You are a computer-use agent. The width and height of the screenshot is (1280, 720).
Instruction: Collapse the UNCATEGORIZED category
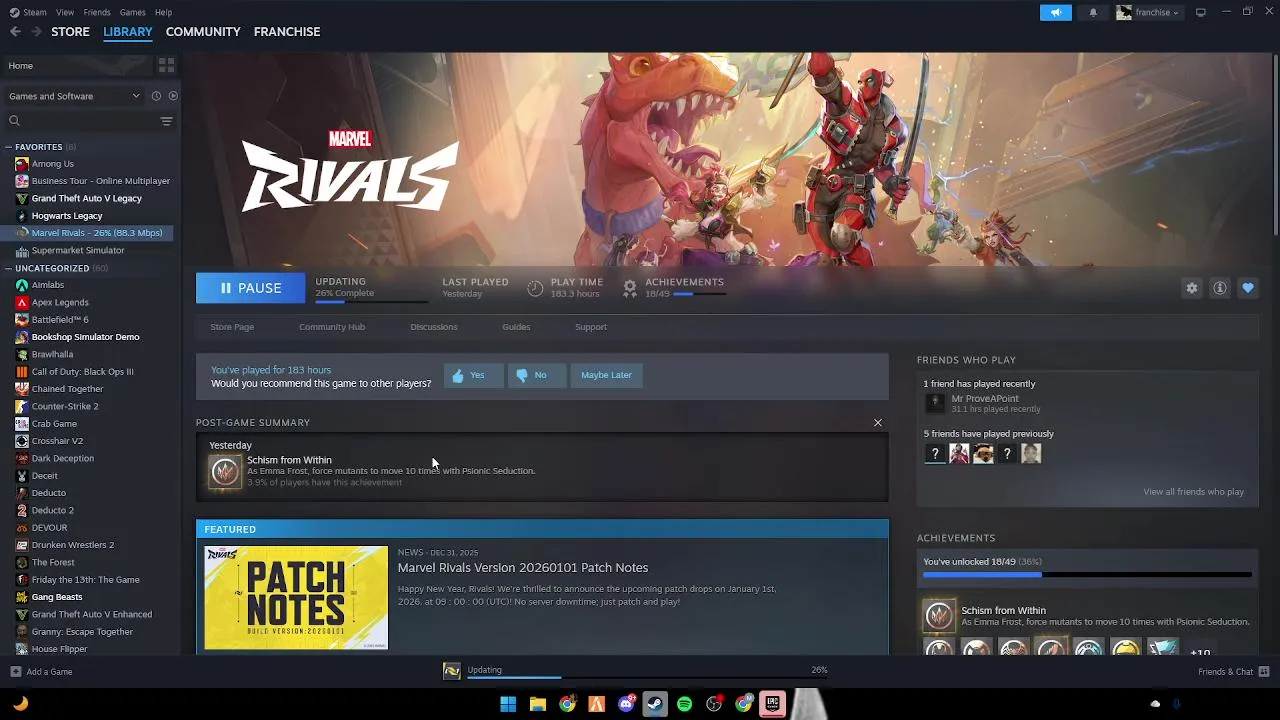point(8,268)
